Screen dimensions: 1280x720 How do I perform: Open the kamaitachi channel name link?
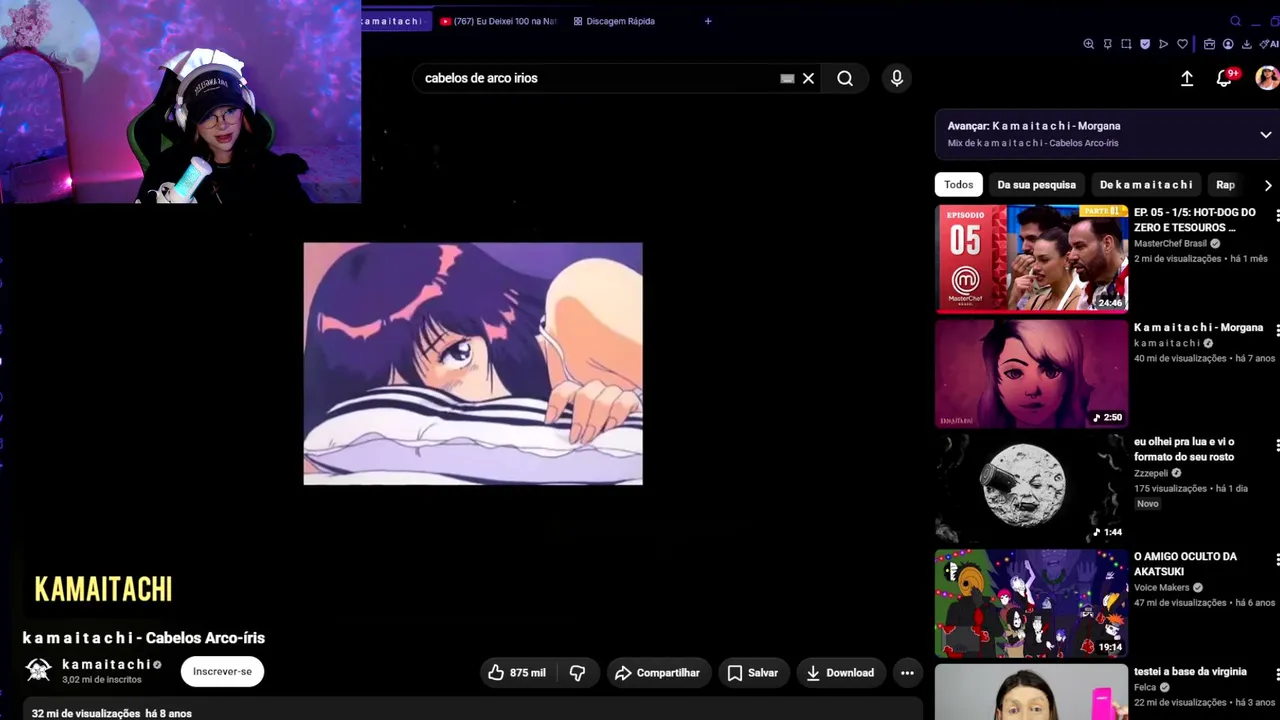pos(106,664)
